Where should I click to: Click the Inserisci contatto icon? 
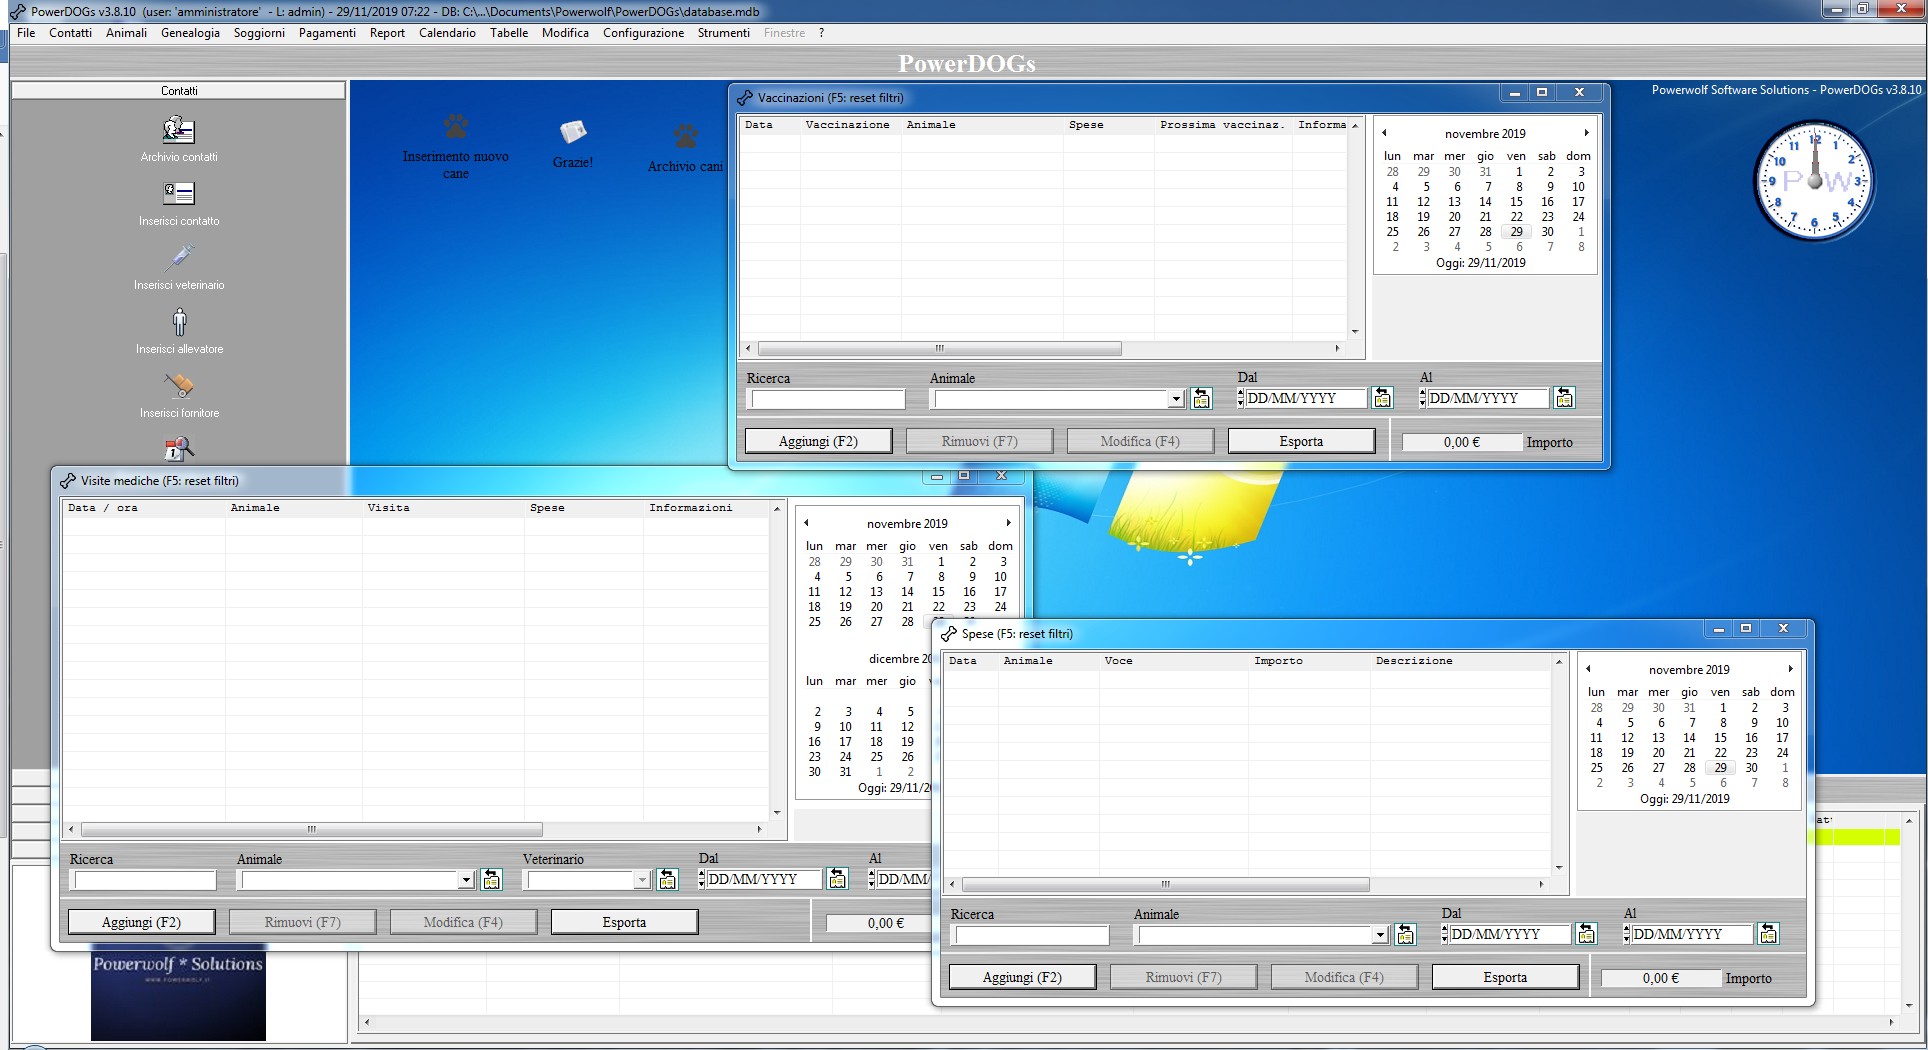[179, 193]
